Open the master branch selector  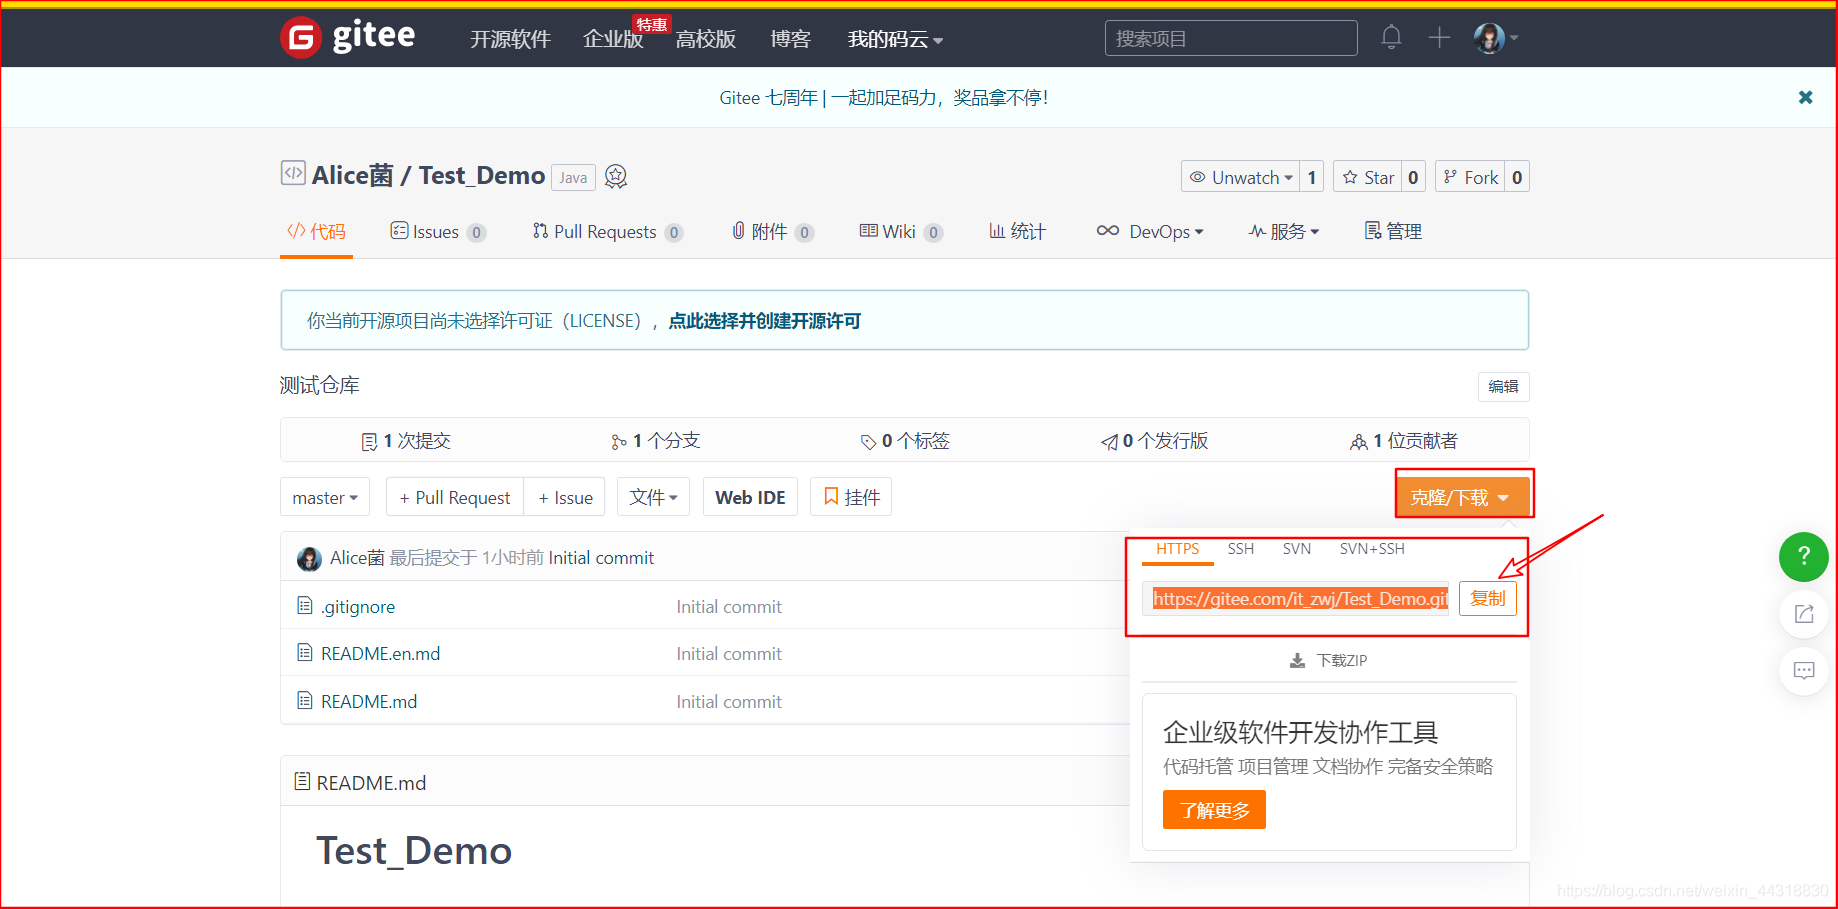(325, 497)
